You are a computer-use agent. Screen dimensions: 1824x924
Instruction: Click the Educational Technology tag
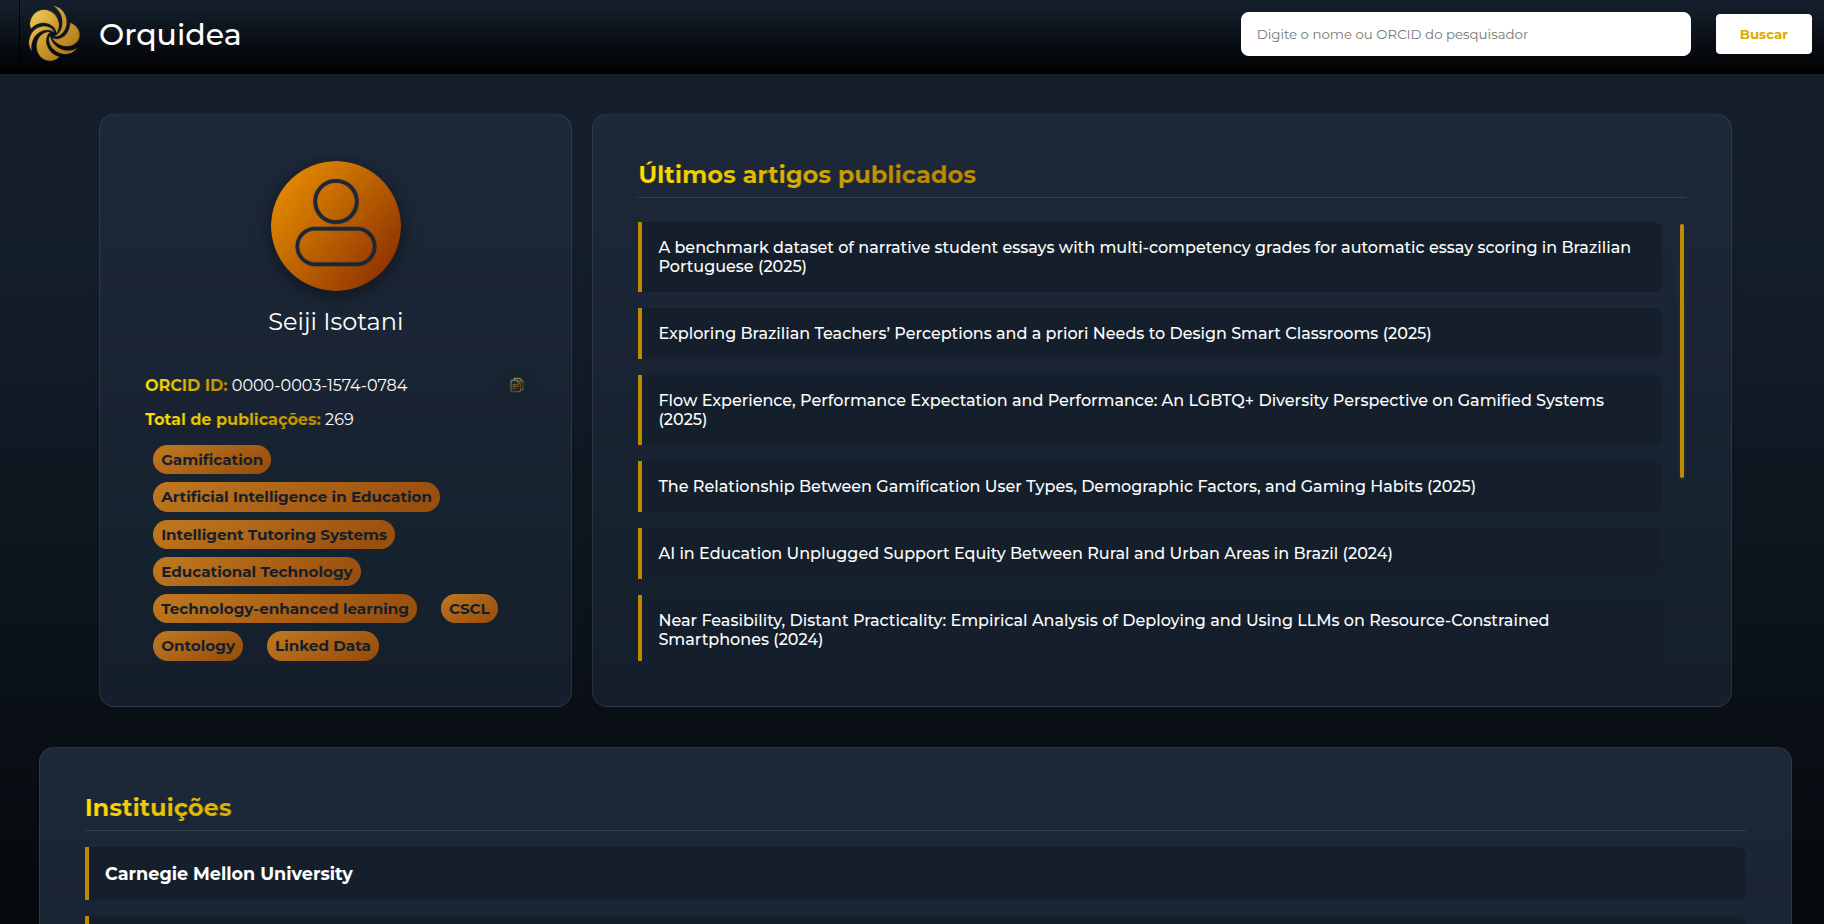click(257, 572)
